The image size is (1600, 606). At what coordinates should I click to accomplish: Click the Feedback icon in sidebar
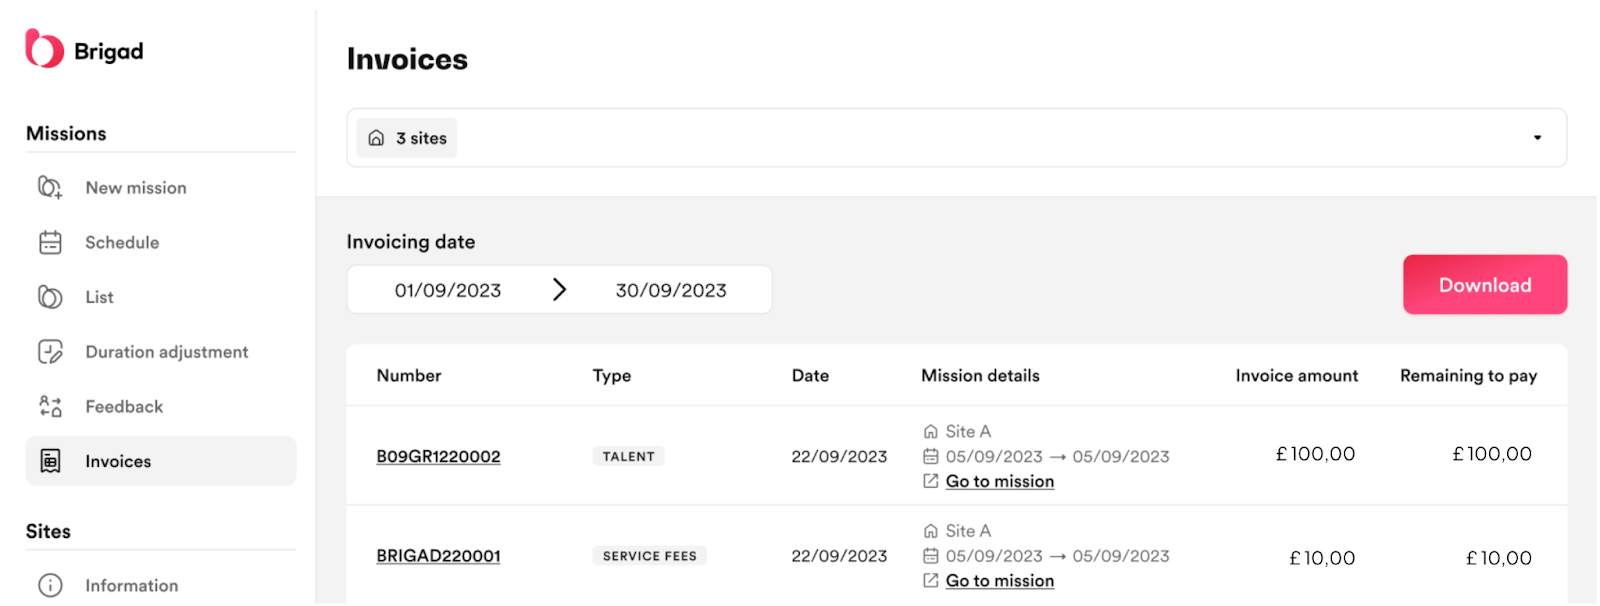50,407
